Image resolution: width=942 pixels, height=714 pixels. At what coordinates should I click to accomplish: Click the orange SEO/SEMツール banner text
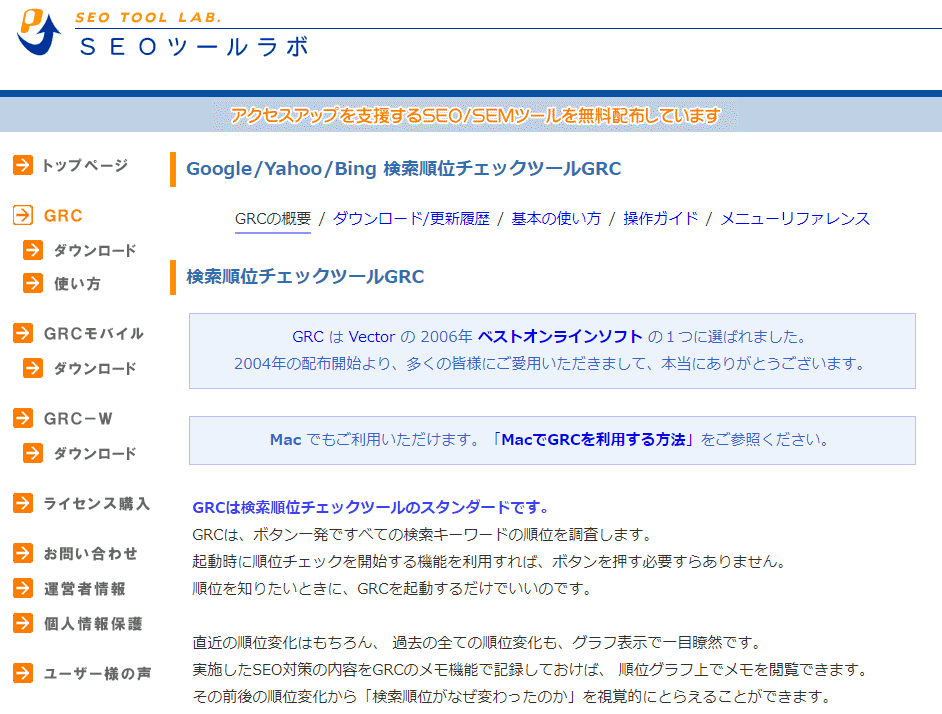(475, 115)
